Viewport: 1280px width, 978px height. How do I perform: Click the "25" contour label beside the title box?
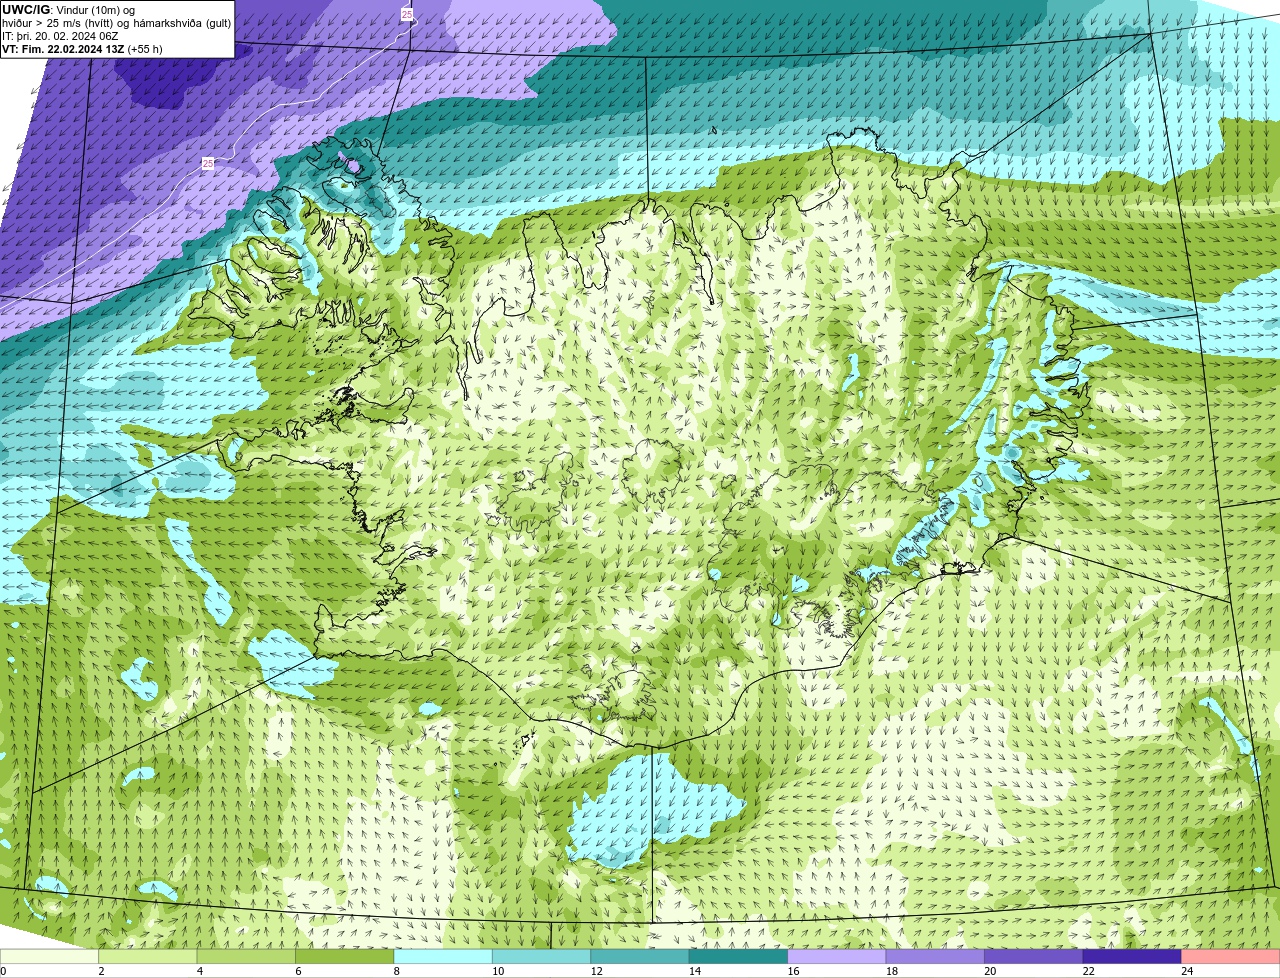(x=406, y=14)
